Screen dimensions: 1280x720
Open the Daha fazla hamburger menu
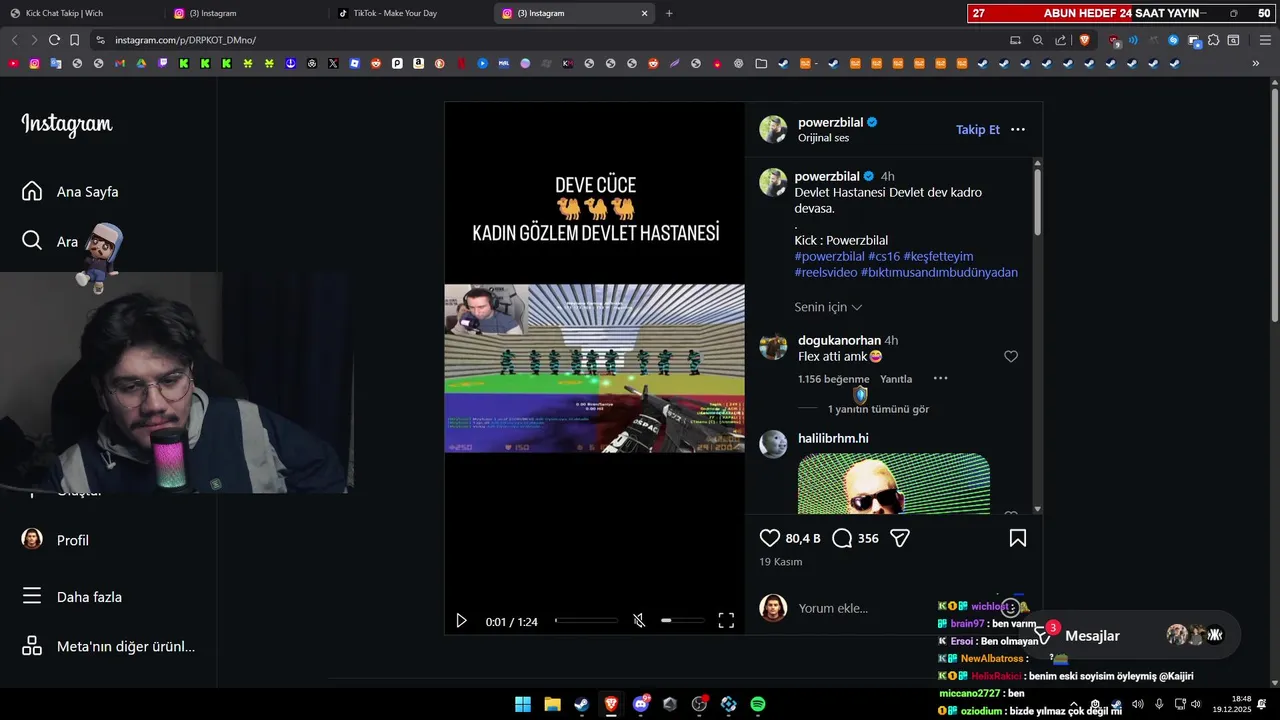[72, 597]
